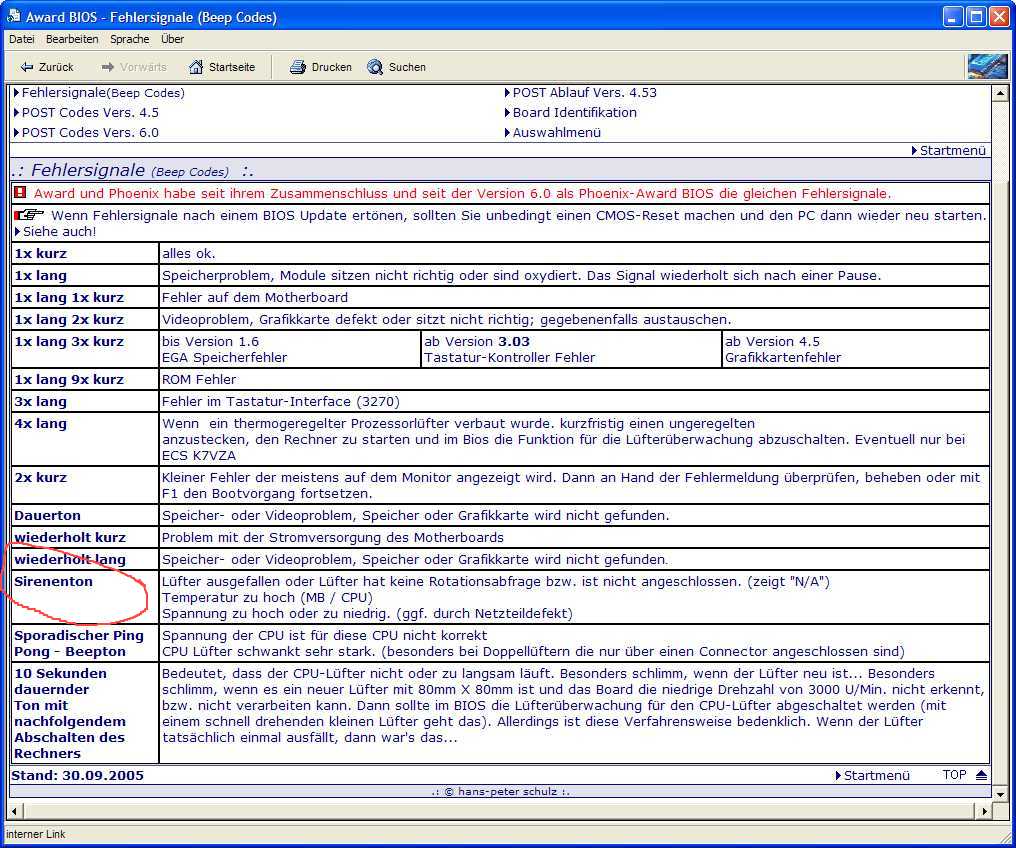Click the 'Sirenenton' row label
This screenshot has width=1016, height=848.
[53, 582]
